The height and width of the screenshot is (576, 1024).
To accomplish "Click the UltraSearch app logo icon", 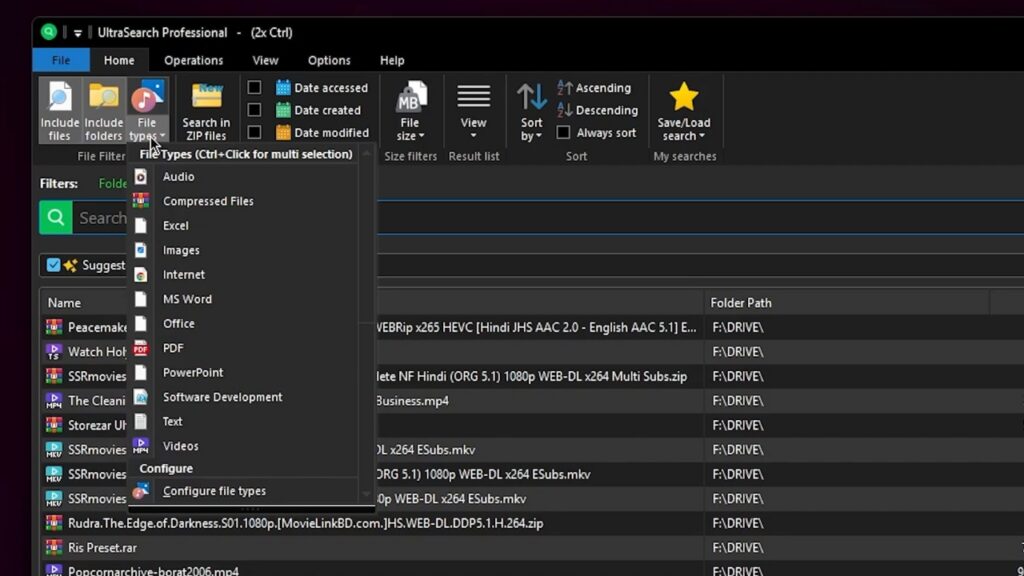I will click(x=48, y=32).
